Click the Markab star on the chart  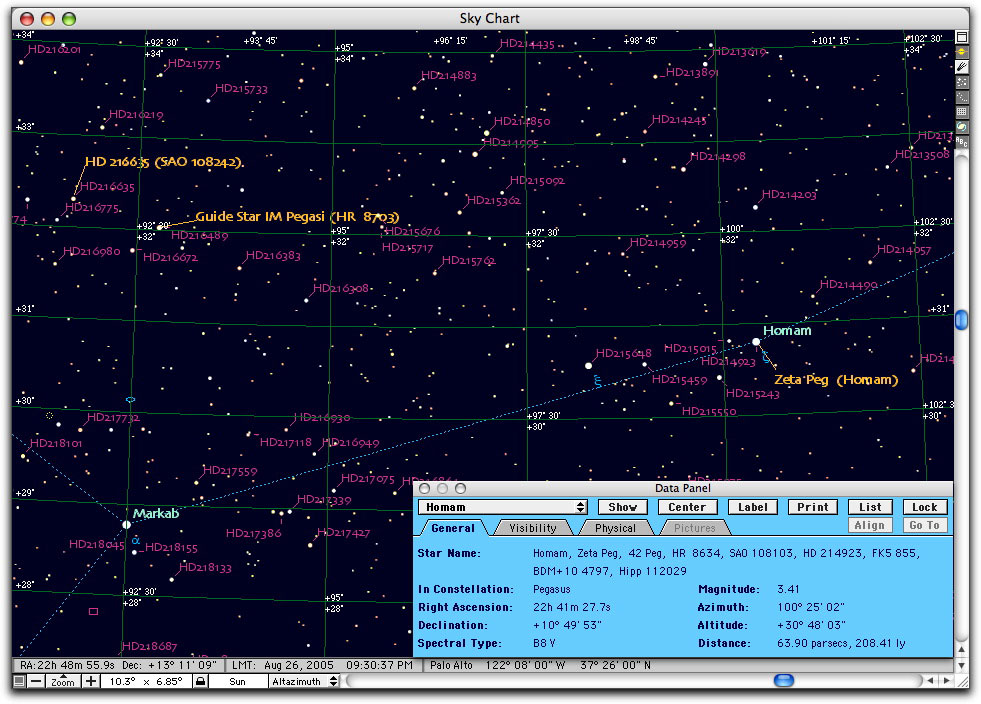126,524
